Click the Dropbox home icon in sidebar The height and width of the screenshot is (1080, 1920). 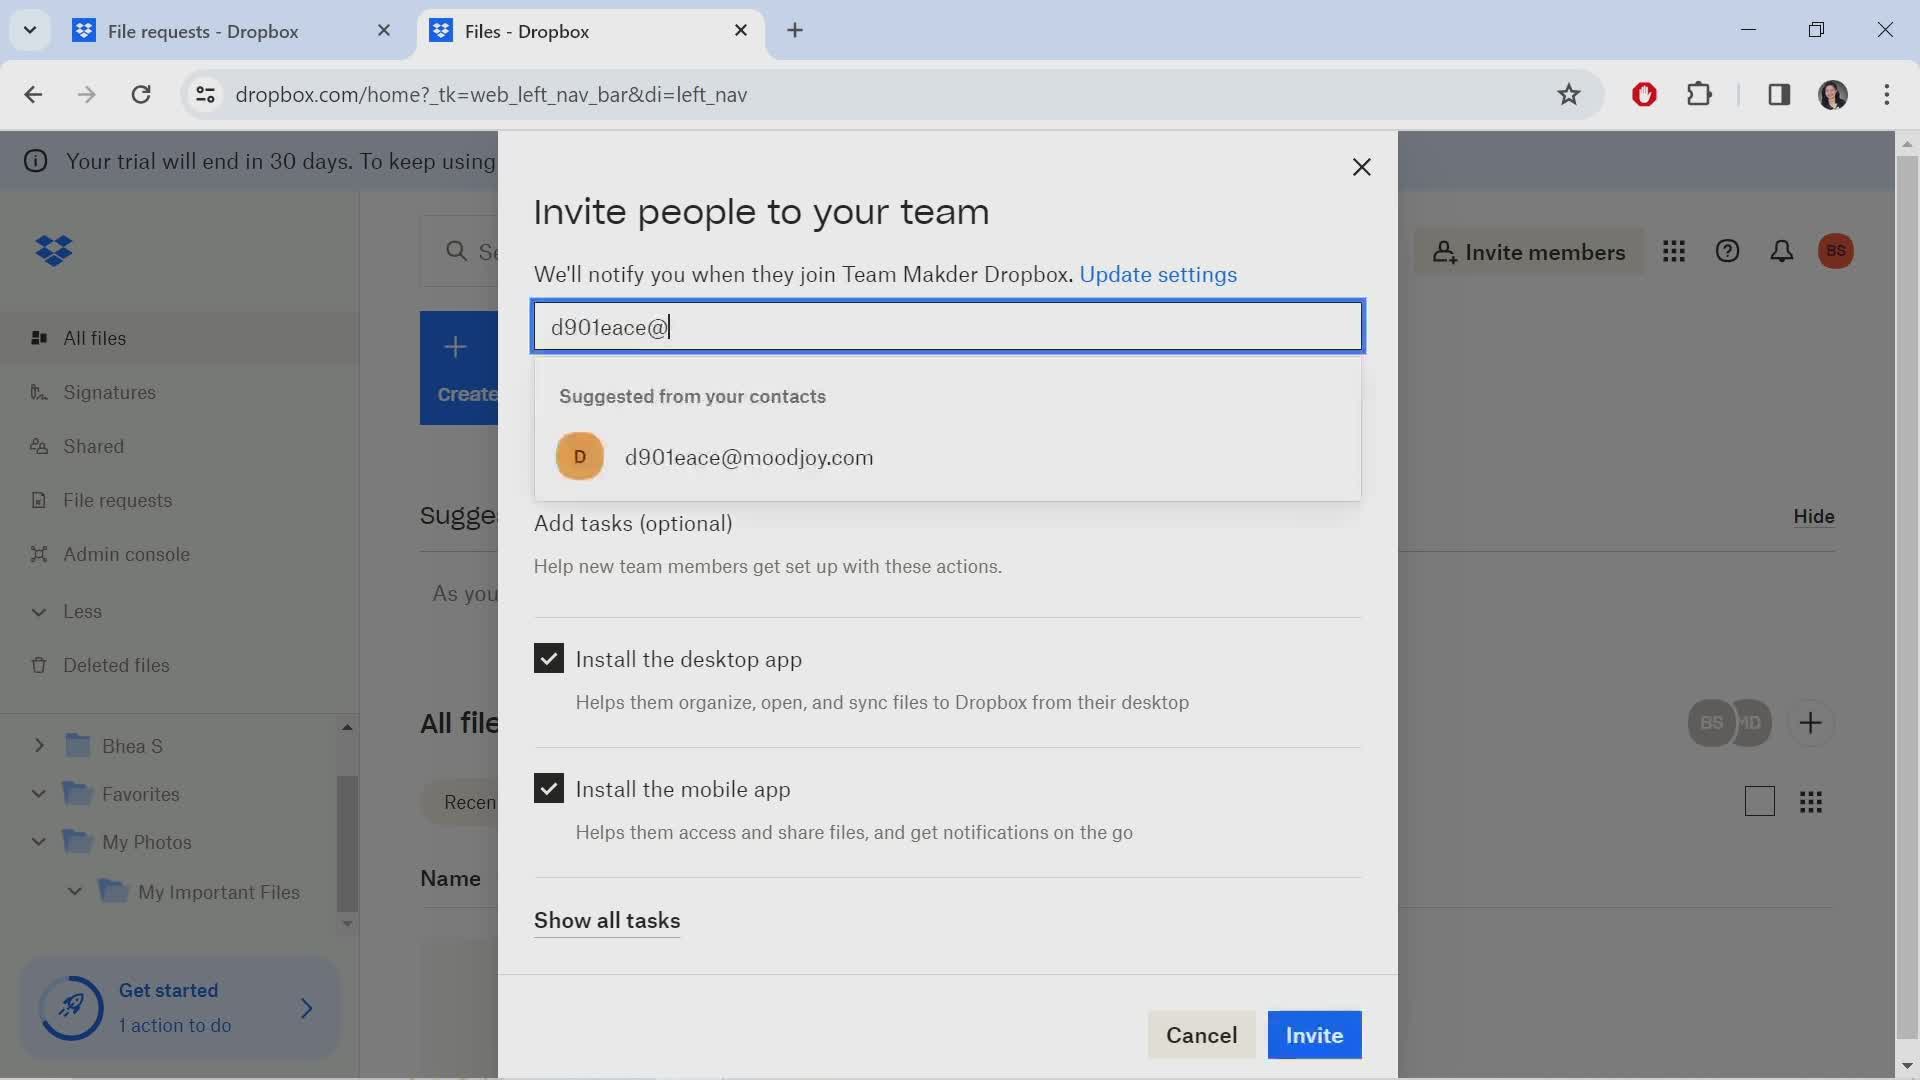tap(55, 251)
